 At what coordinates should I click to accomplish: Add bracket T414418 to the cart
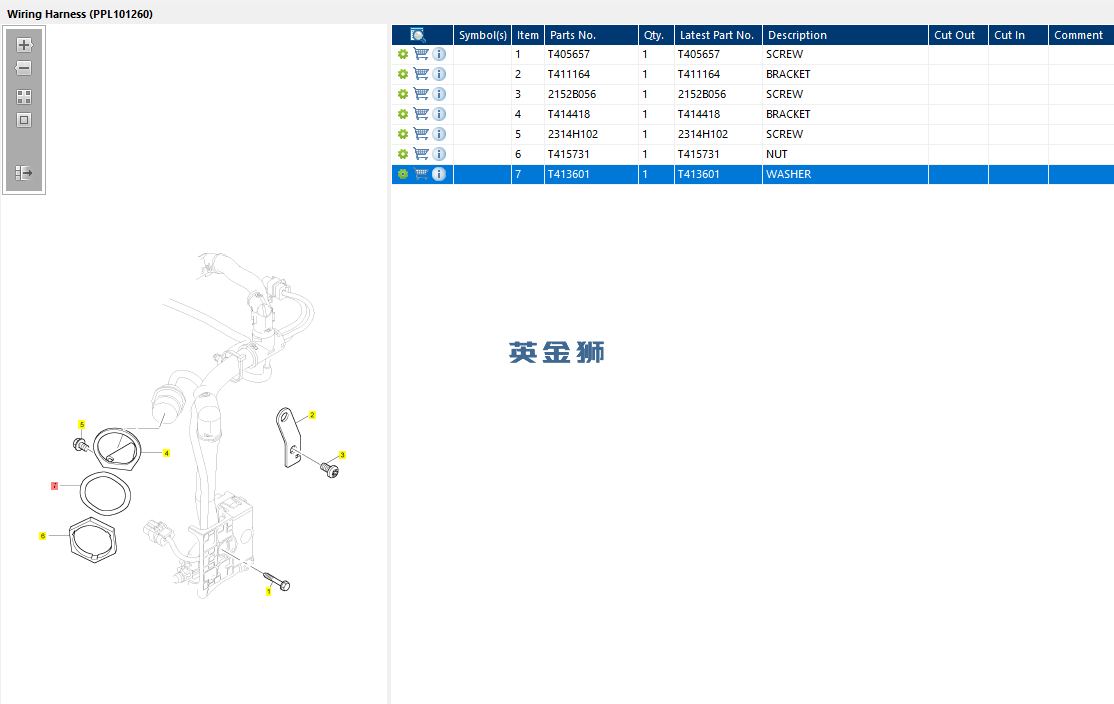pos(421,114)
